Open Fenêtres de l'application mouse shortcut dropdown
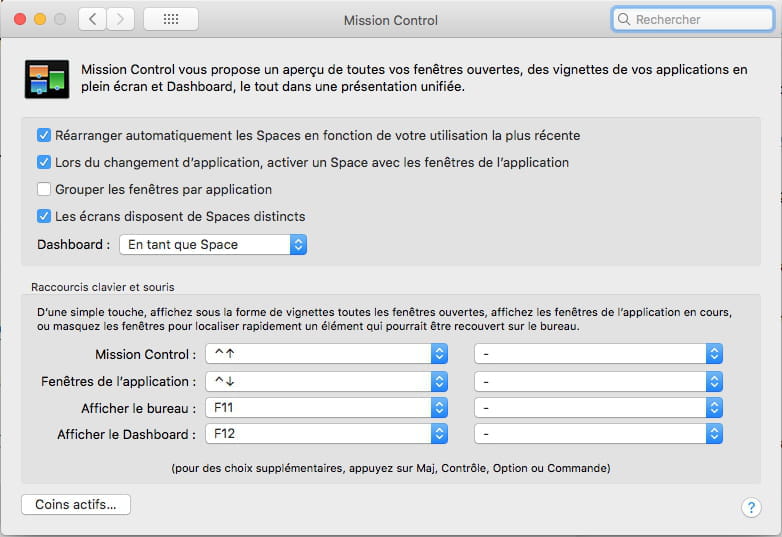782x537 pixels. coord(598,381)
